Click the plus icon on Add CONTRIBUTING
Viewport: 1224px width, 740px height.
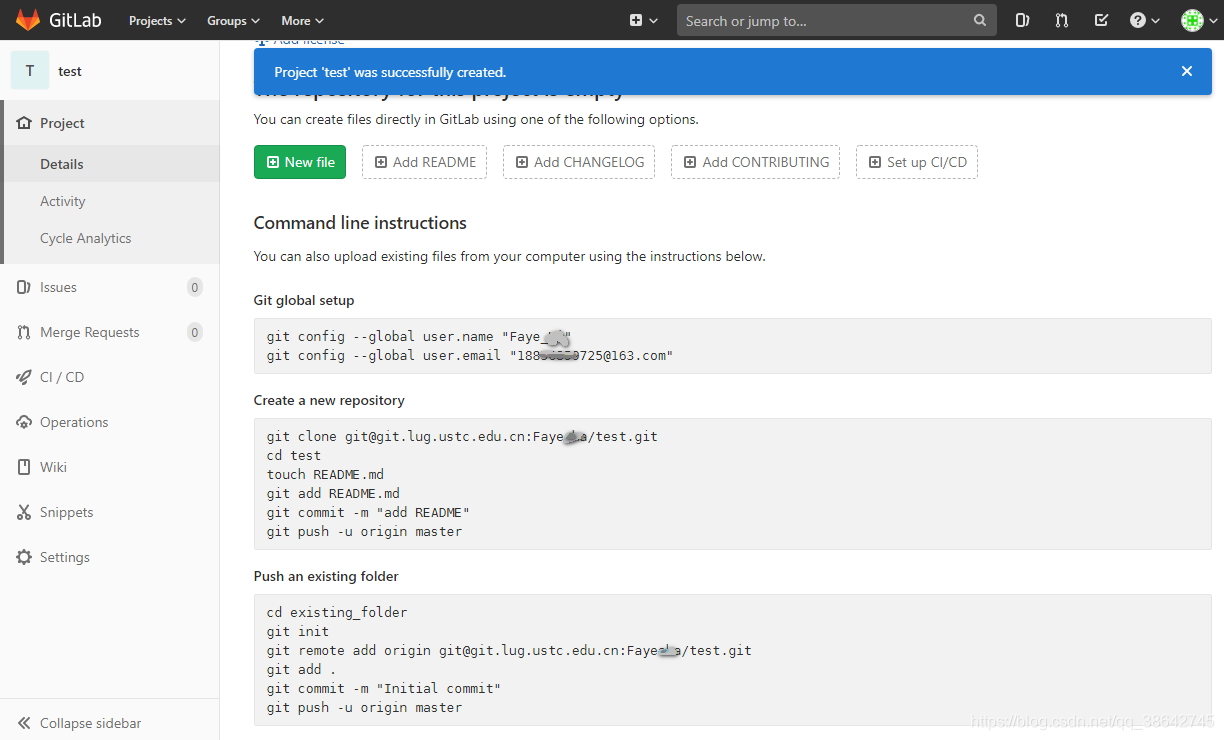pyautogui.click(x=690, y=162)
